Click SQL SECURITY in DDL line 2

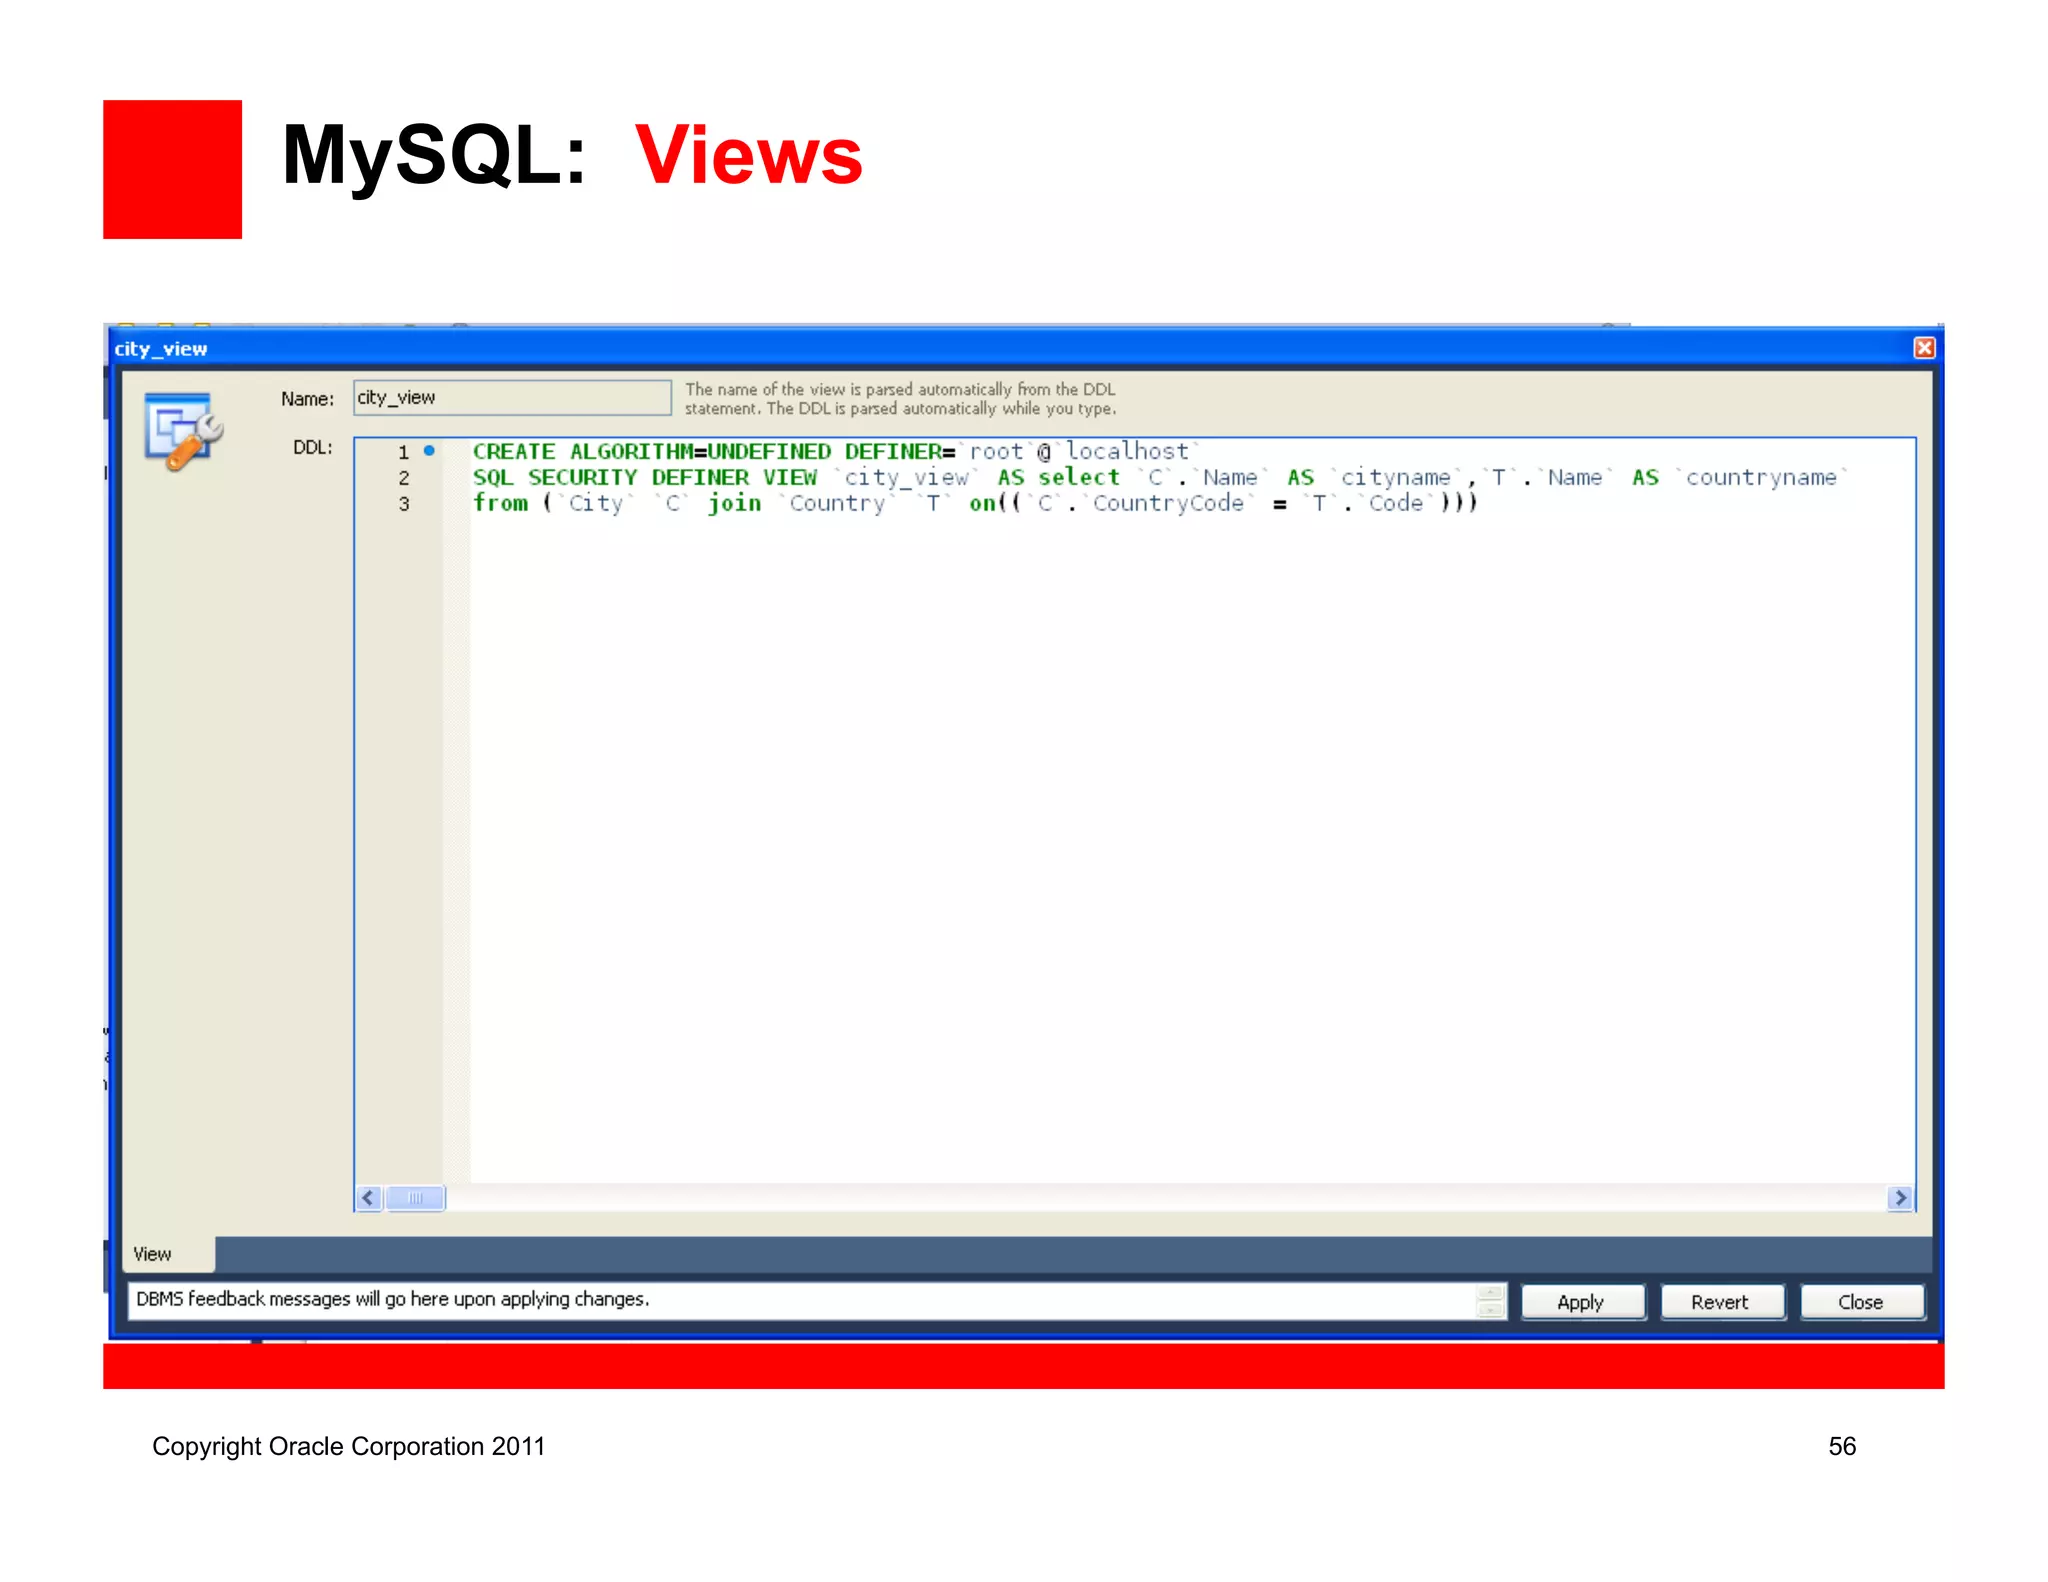pos(555,478)
